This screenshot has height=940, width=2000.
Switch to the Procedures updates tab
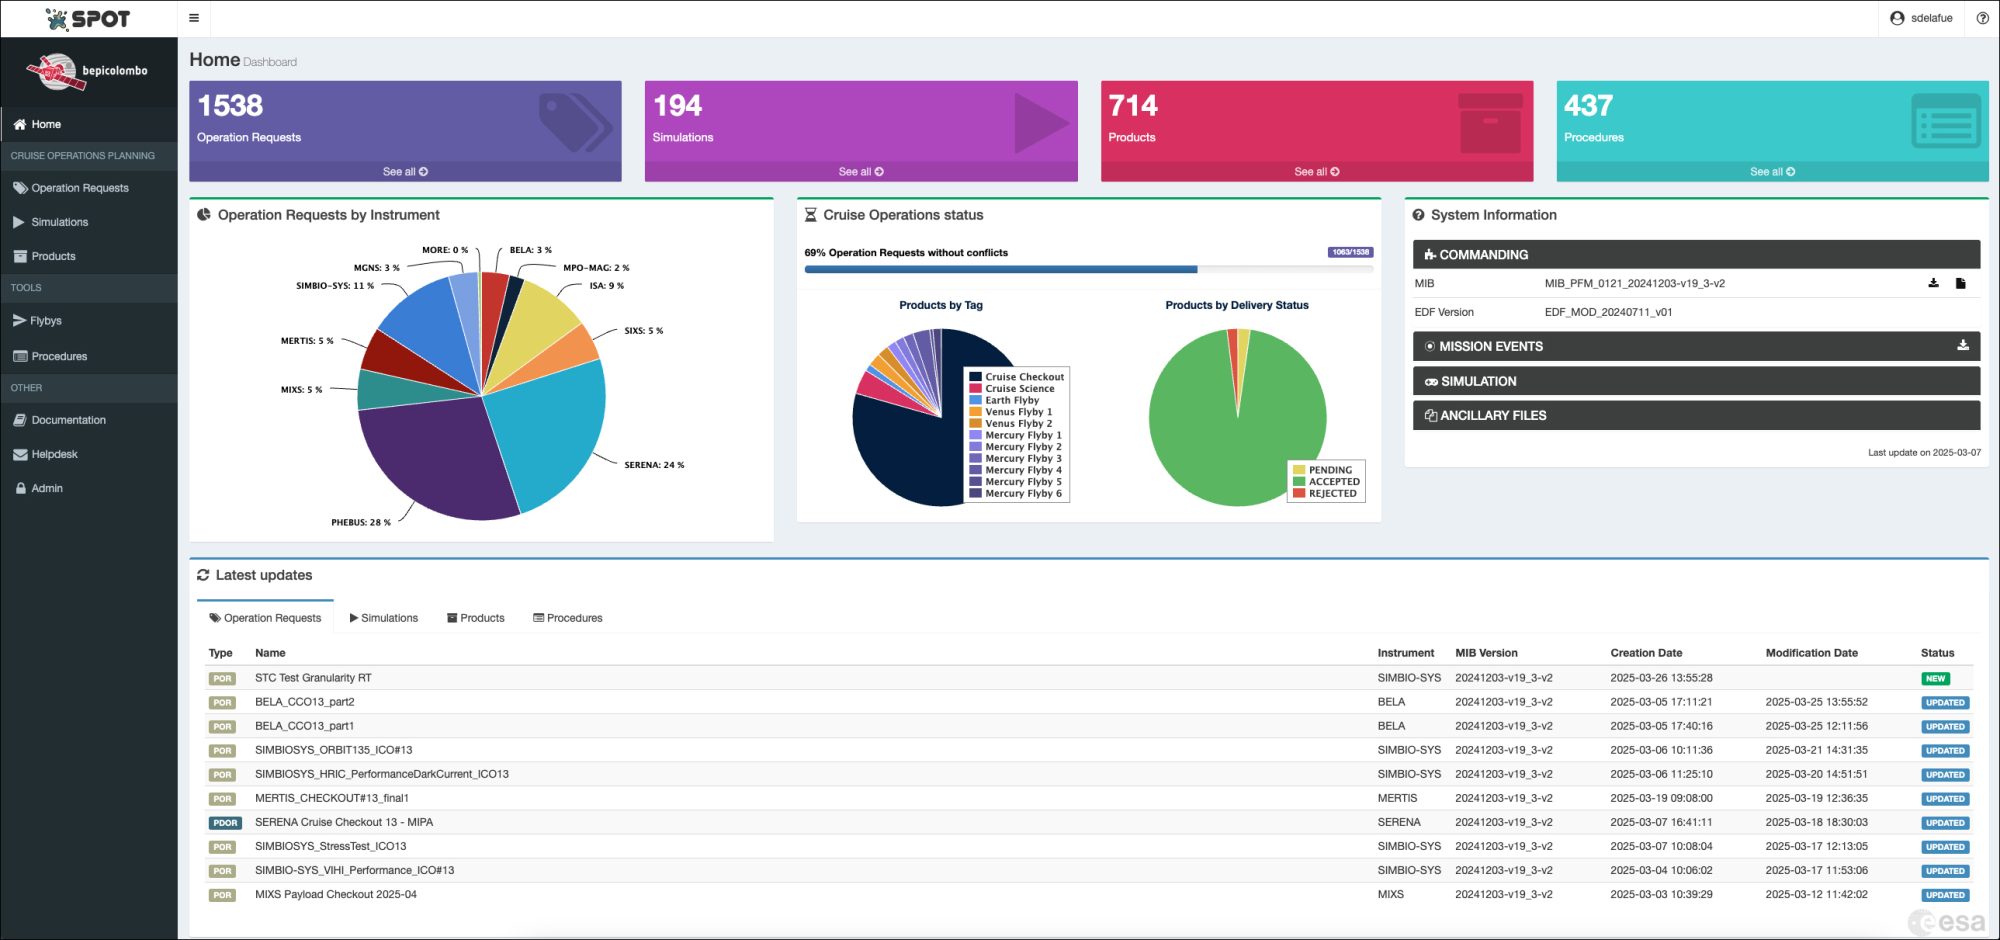(568, 618)
